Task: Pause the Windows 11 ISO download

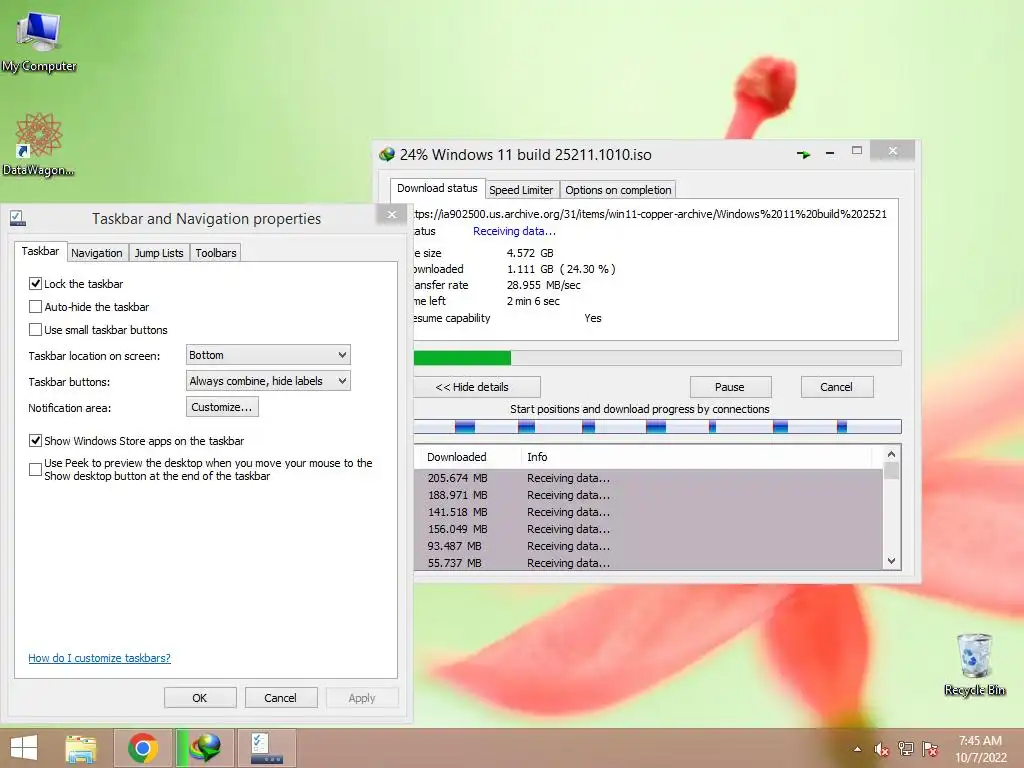Action: click(x=730, y=387)
